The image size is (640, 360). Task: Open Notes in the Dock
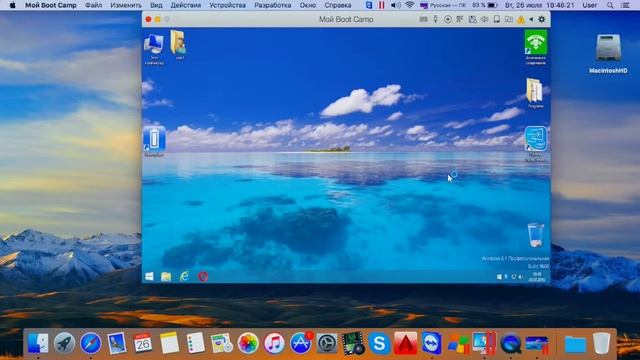tap(169, 343)
